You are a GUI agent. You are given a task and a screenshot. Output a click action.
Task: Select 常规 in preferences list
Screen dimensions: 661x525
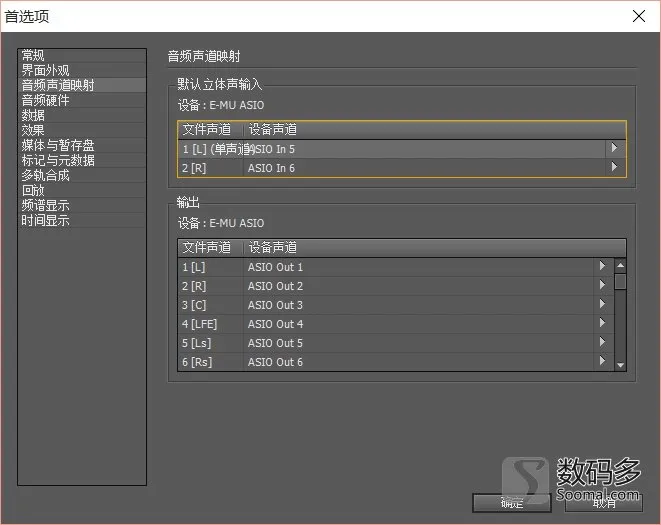click(33, 55)
